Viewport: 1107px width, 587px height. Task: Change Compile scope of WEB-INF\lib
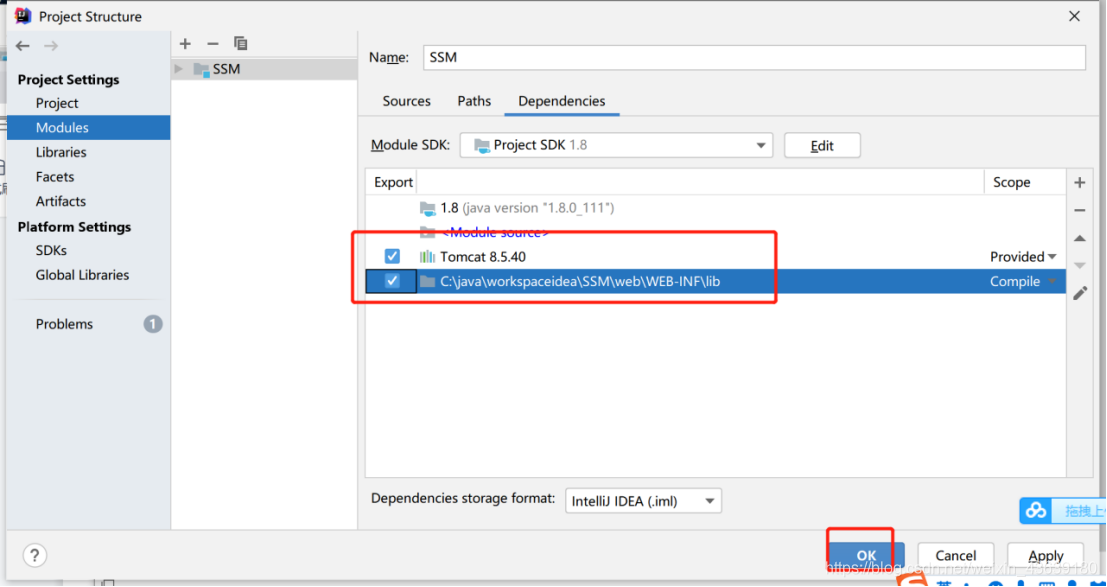click(1023, 281)
